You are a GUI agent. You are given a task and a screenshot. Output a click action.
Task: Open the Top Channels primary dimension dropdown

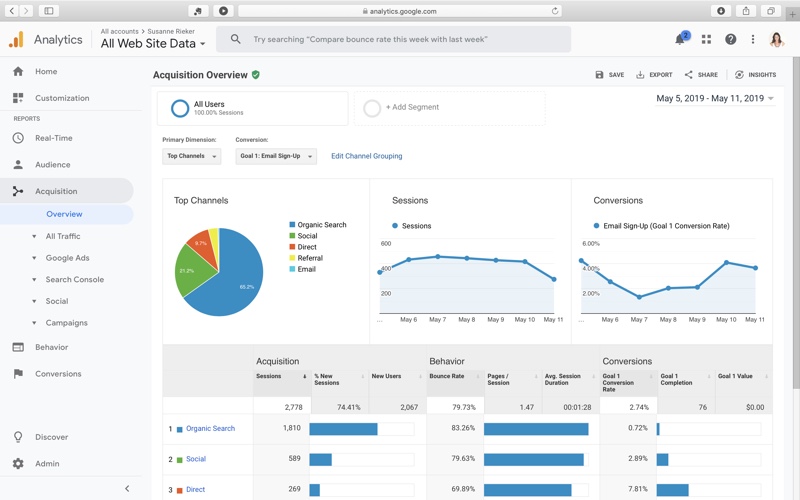pyautogui.click(x=191, y=156)
